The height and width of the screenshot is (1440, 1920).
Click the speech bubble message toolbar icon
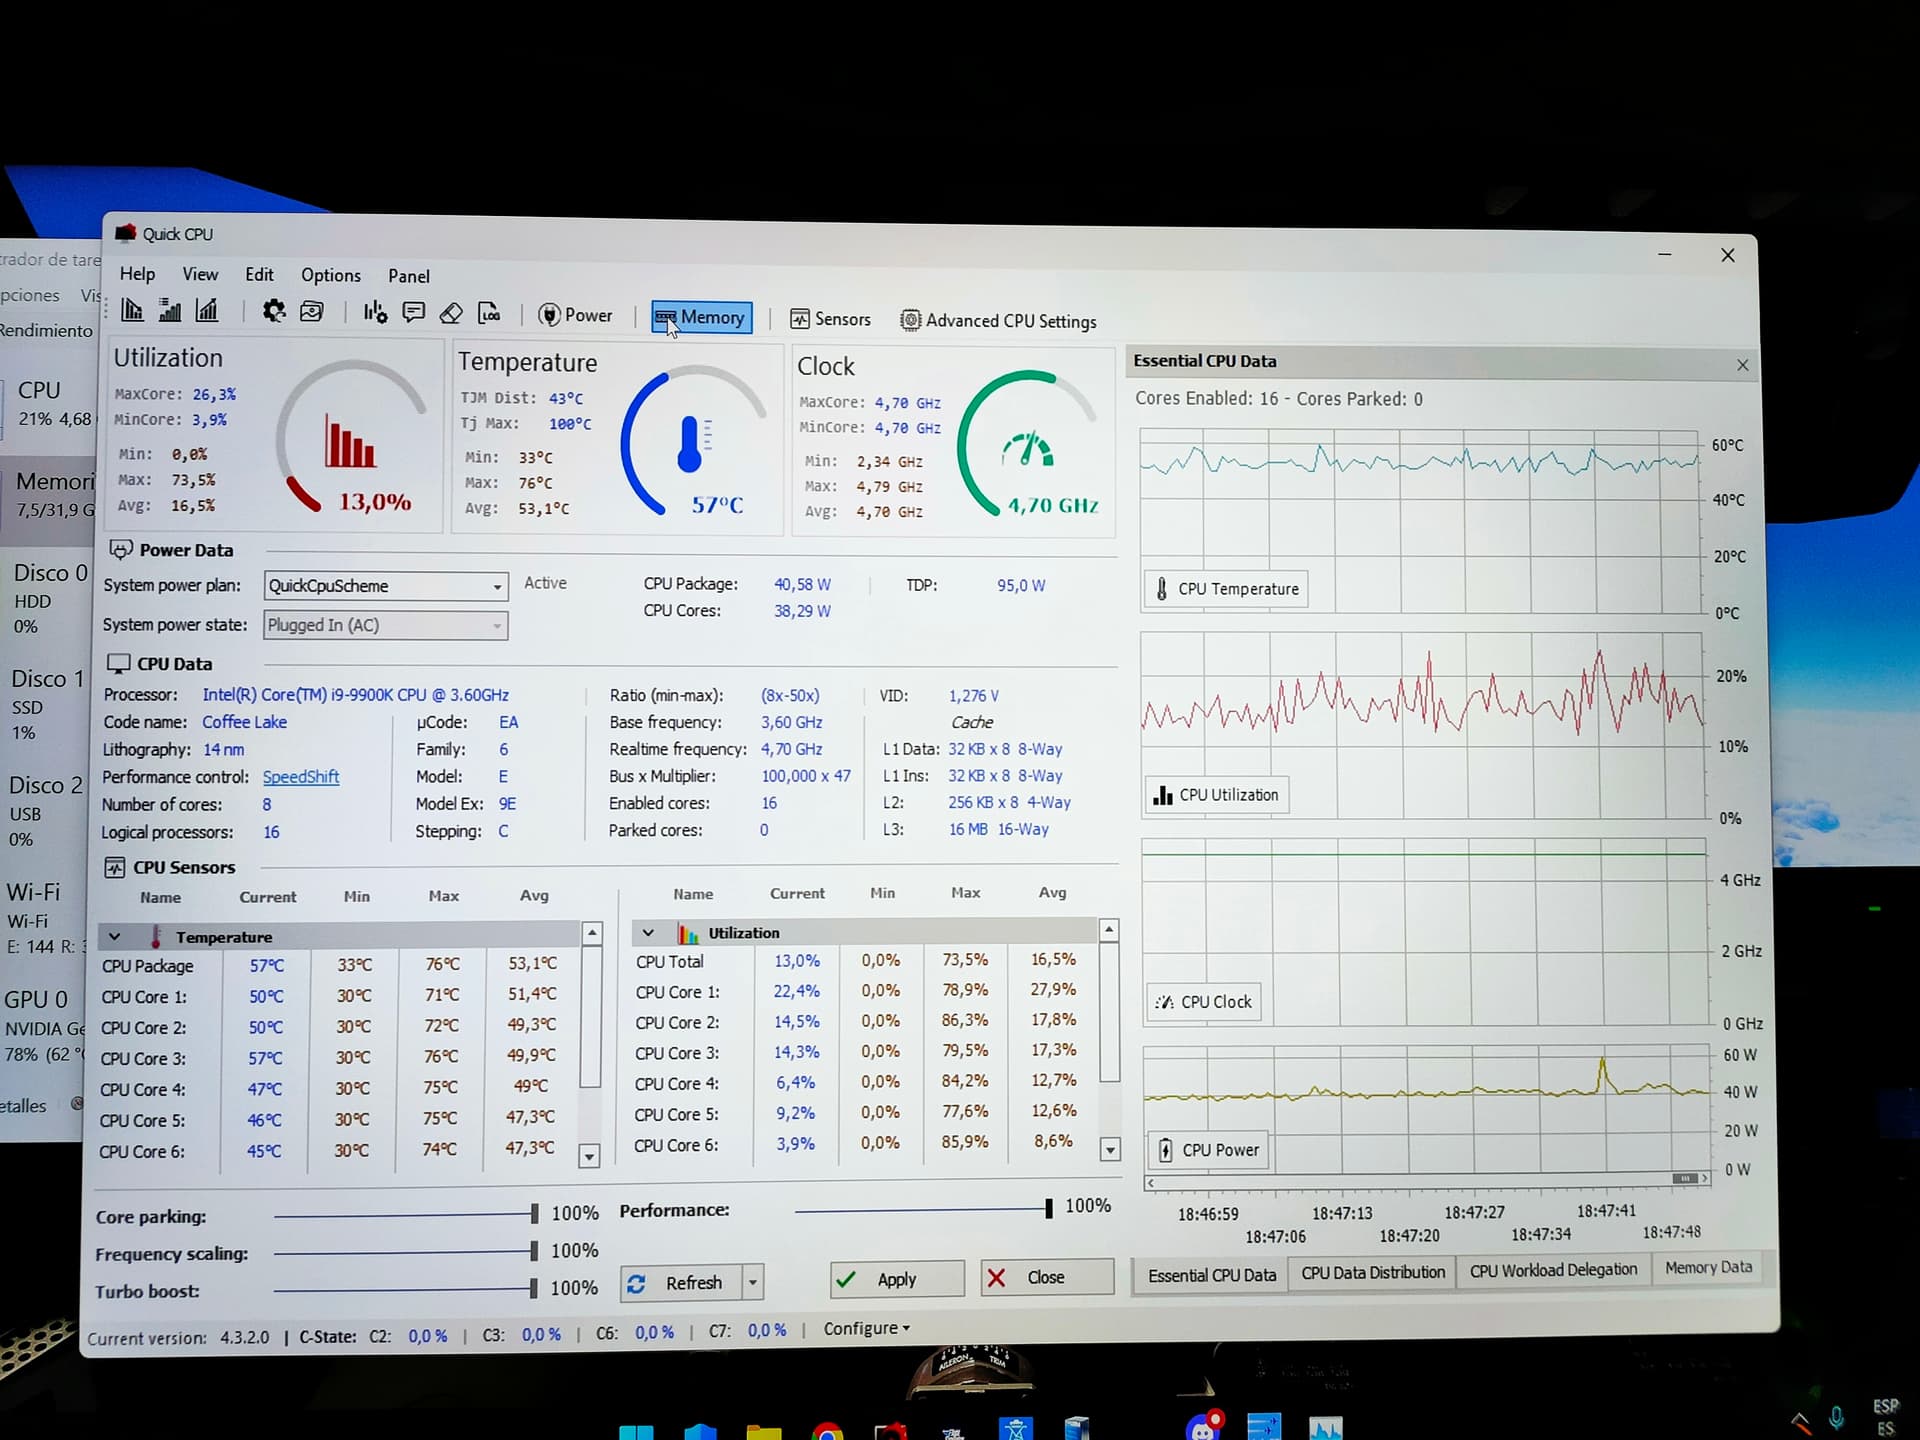(413, 313)
